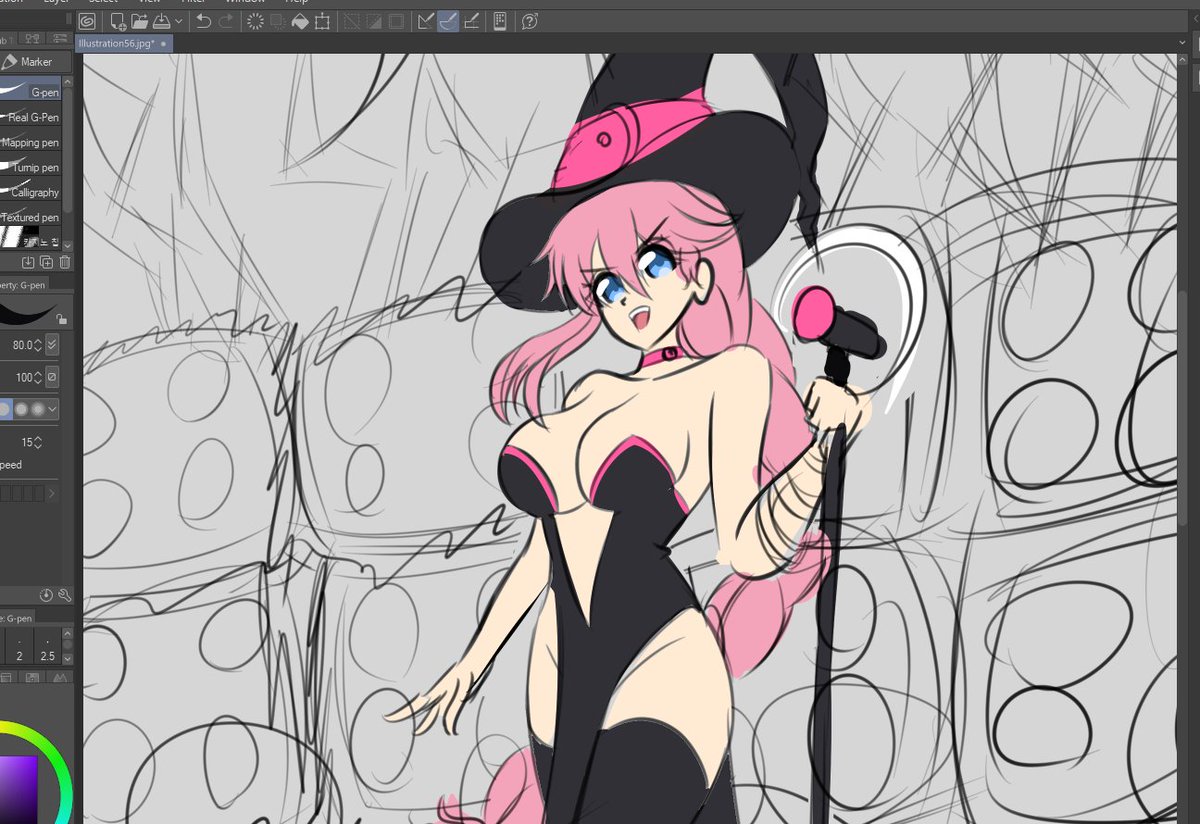Create a new canvas document

[119, 21]
